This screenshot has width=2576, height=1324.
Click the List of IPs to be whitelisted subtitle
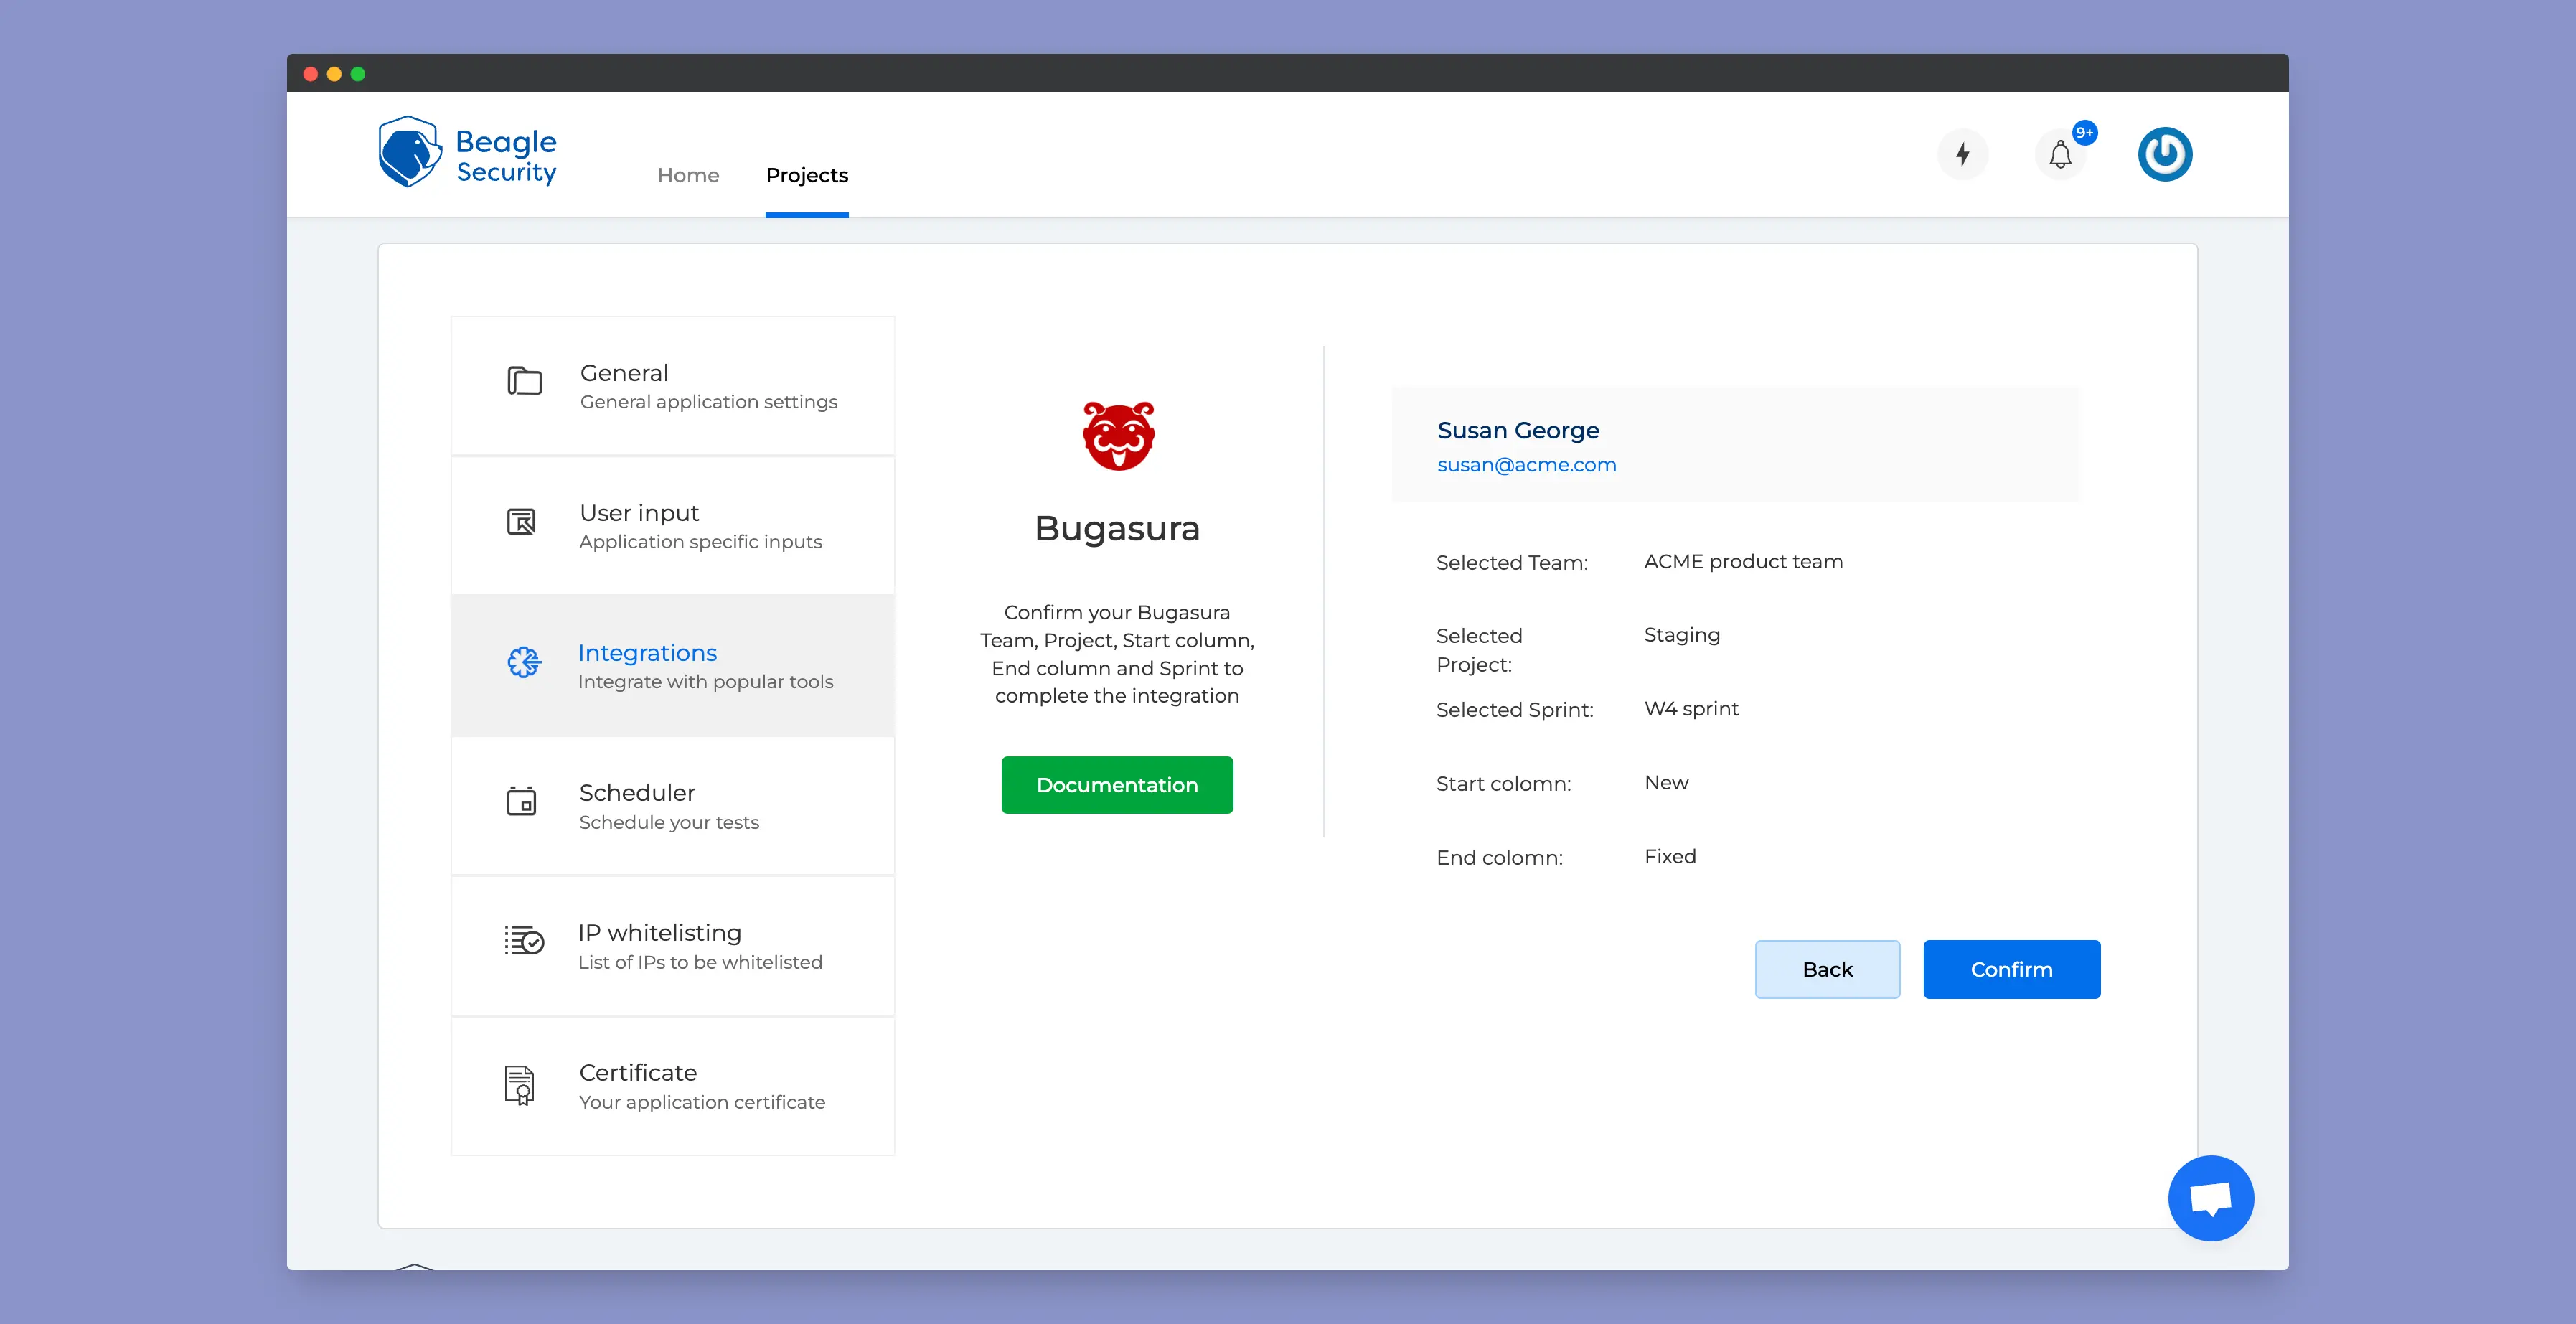tap(700, 962)
